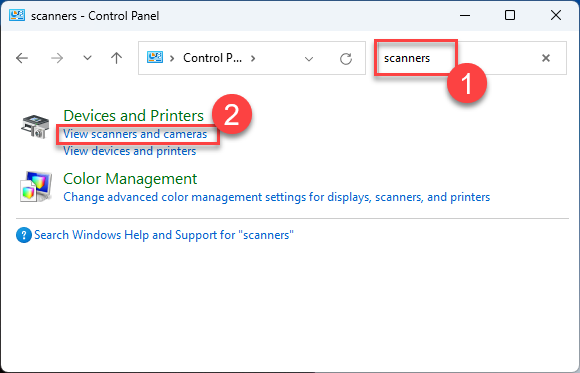
Task: Click the Back navigation arrow
Action: pos(22,58)
